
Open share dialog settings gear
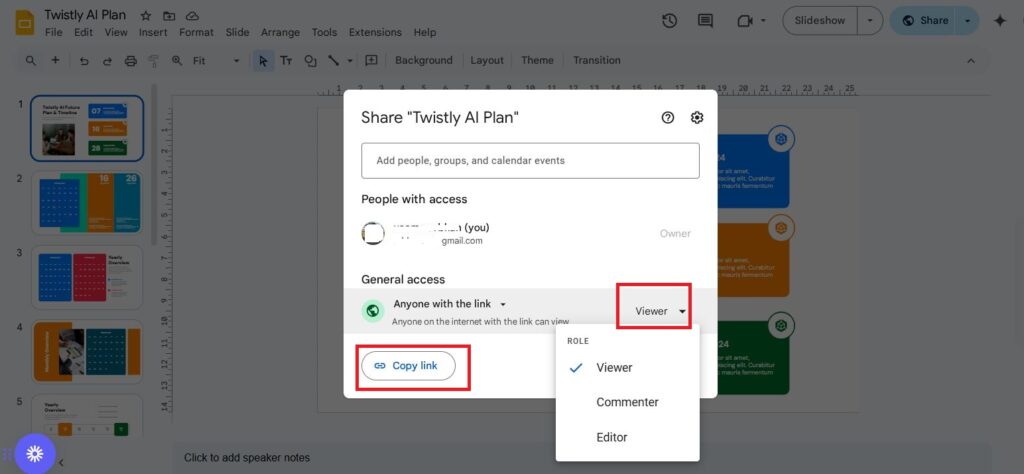[x=697, y=118]
